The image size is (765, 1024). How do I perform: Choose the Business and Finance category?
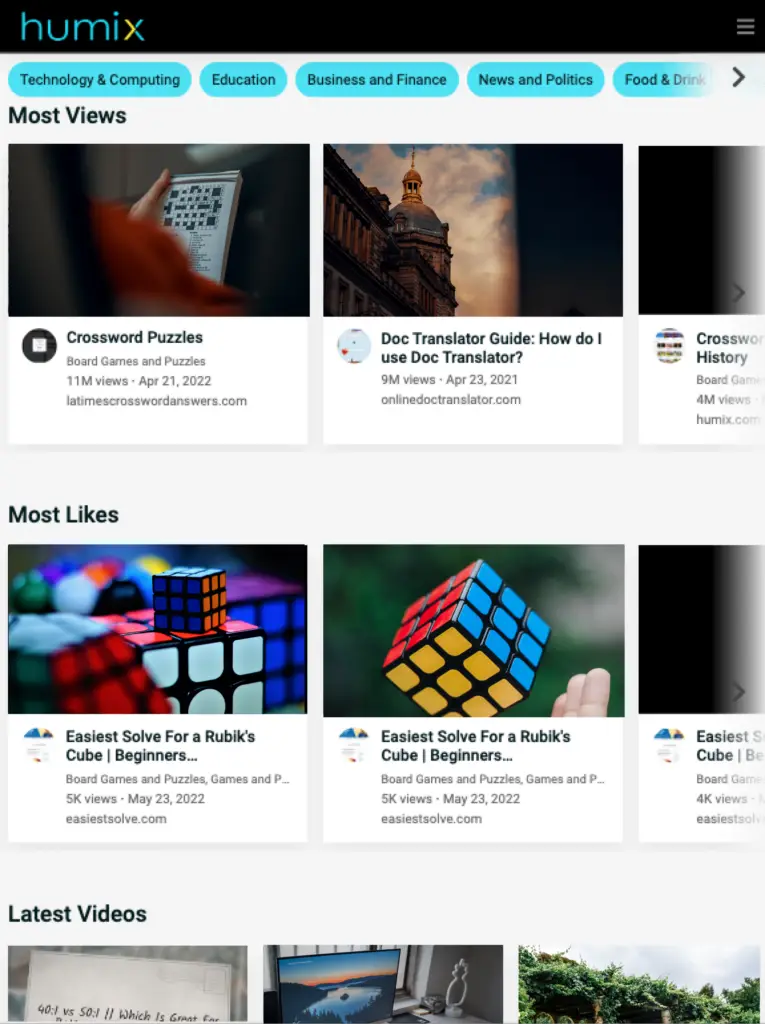(377, 80)
